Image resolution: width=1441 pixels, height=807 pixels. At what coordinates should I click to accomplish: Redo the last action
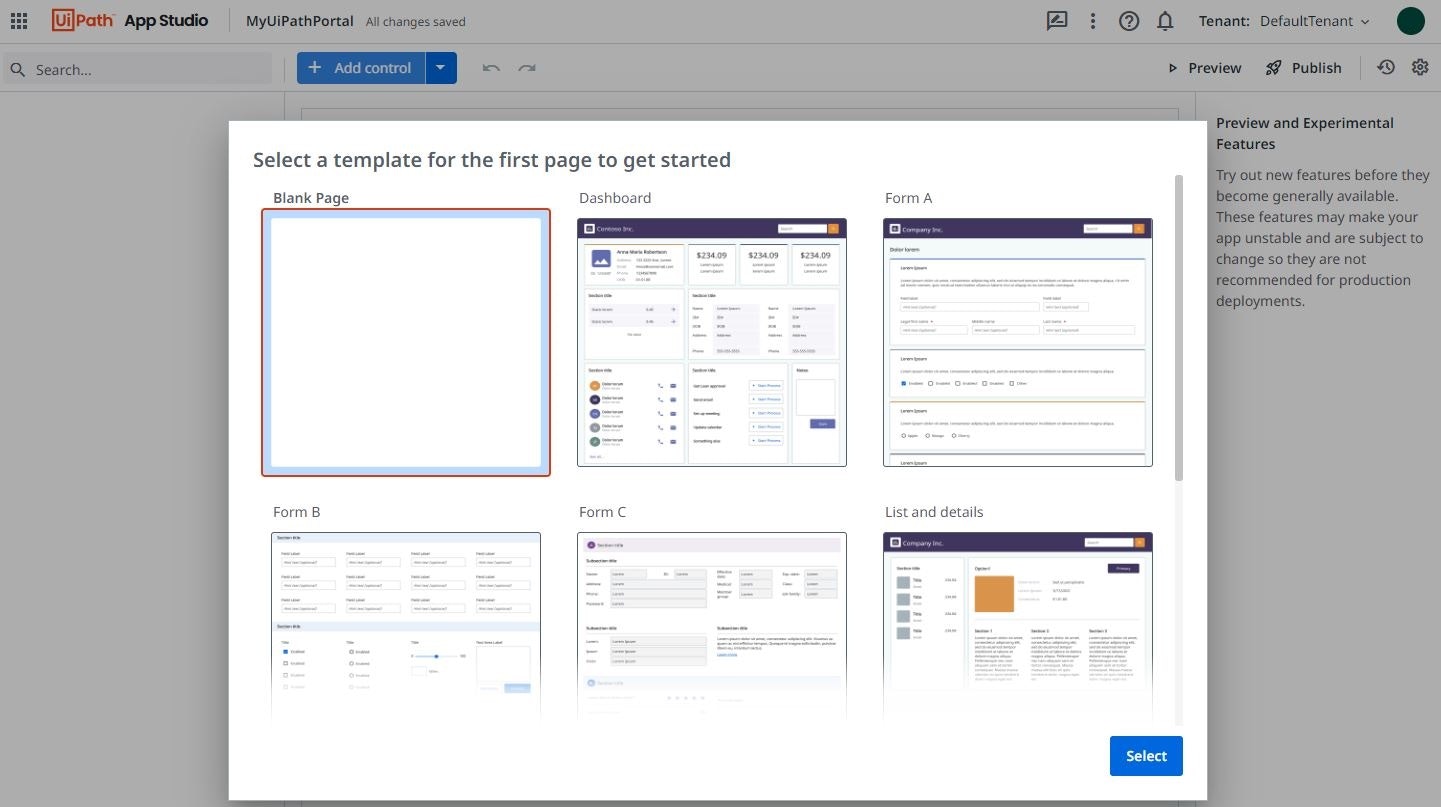pos(528,67)
